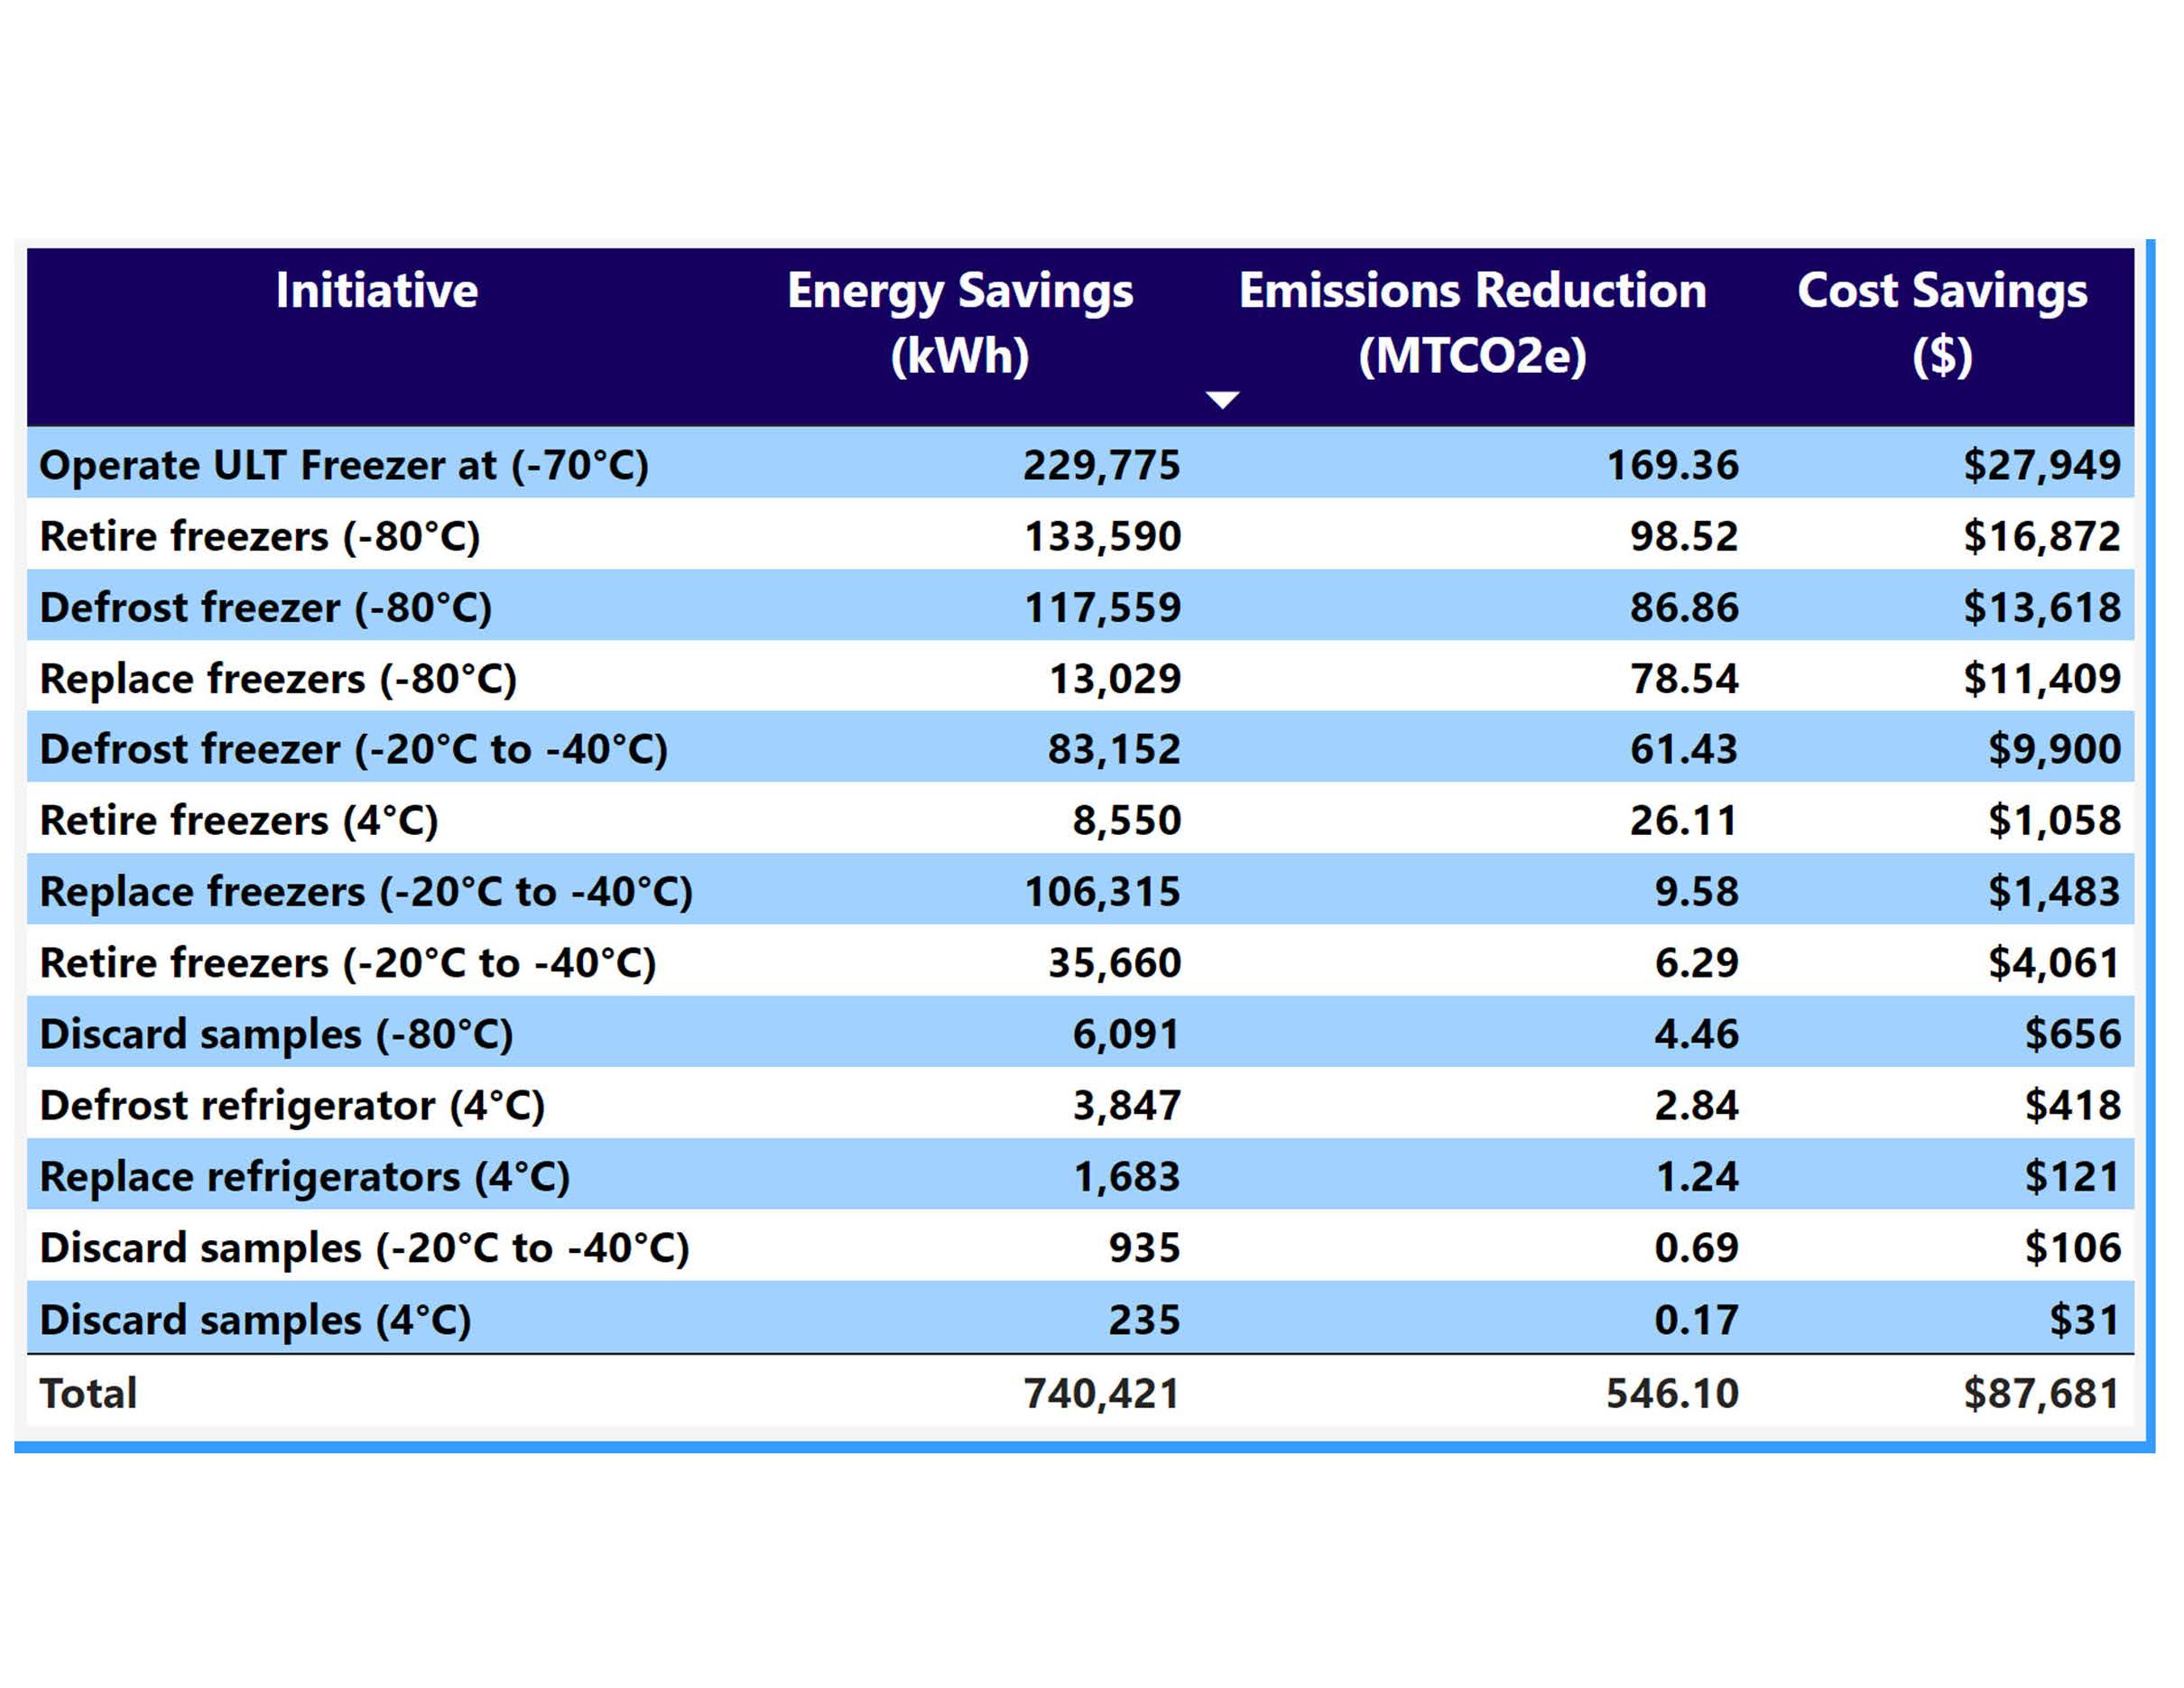Select Defrost refrigerator (4°C) initiative
This screenshot has width=2184, height=1688.
292,1106
